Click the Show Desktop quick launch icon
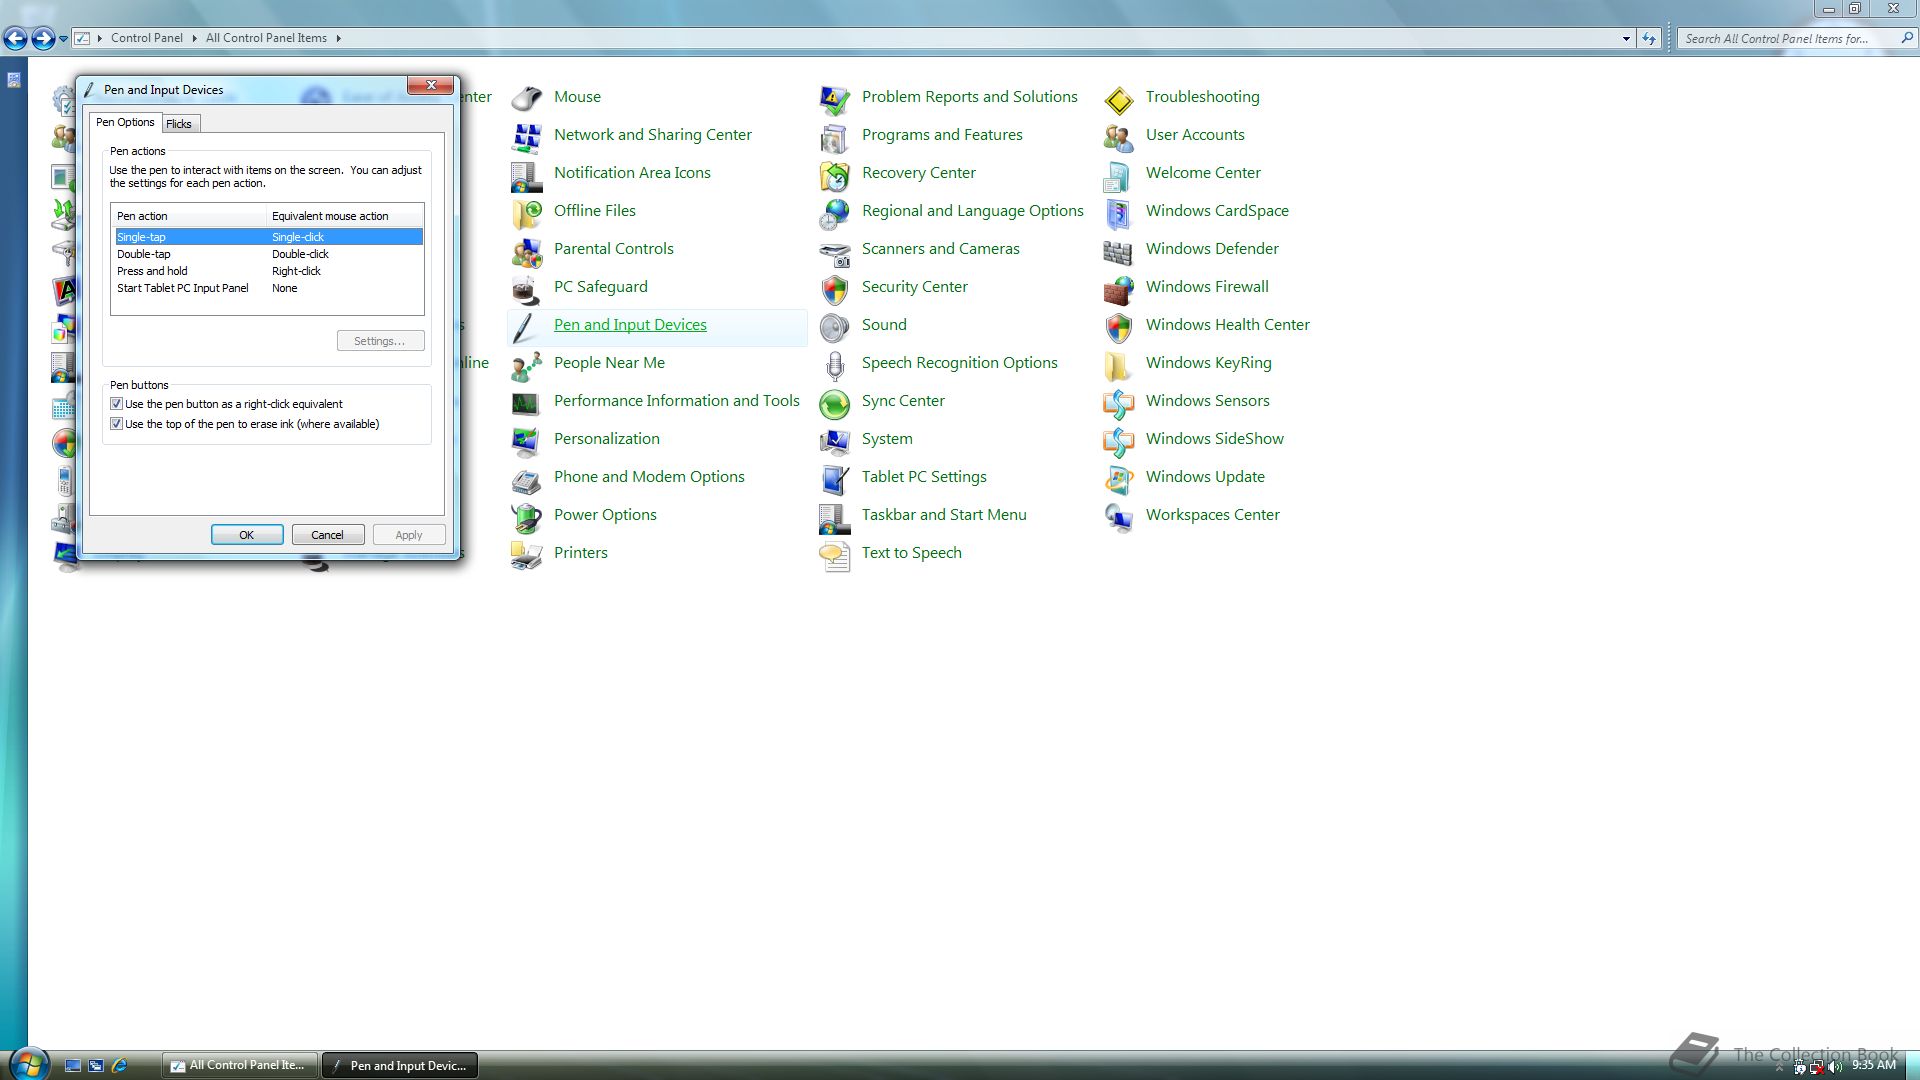Viewport: 1920px width, 1080px height. coord(73,1066)
